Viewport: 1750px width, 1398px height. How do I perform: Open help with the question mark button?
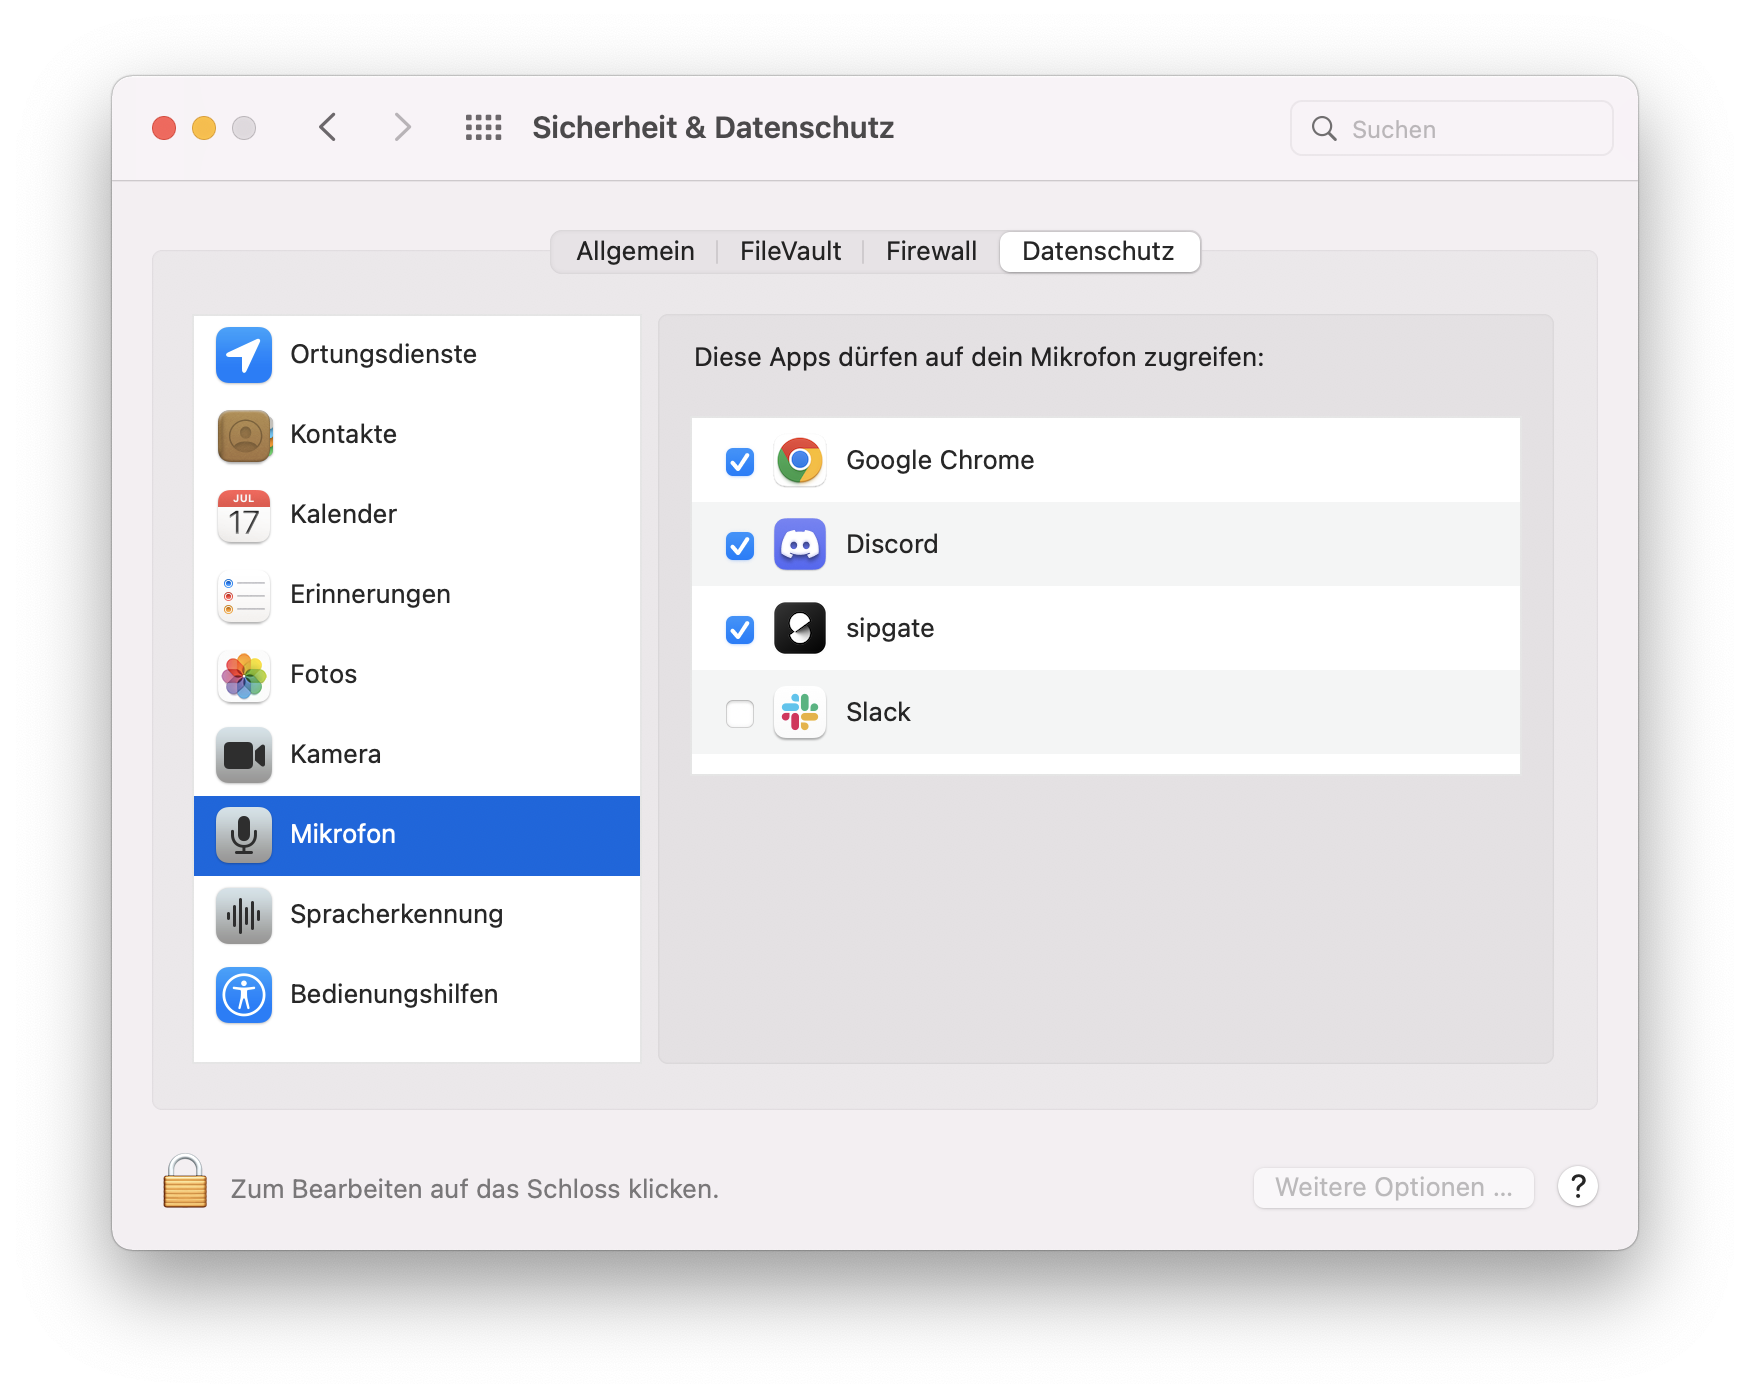pyautogui.click(x=1577, y=1187)
